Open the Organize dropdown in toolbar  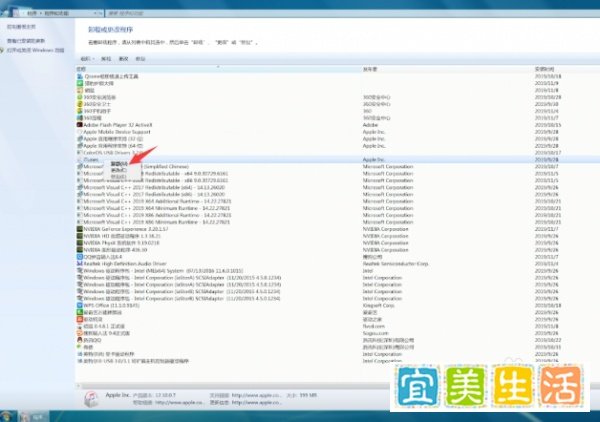pyautogui.click(x=87, y=59)
